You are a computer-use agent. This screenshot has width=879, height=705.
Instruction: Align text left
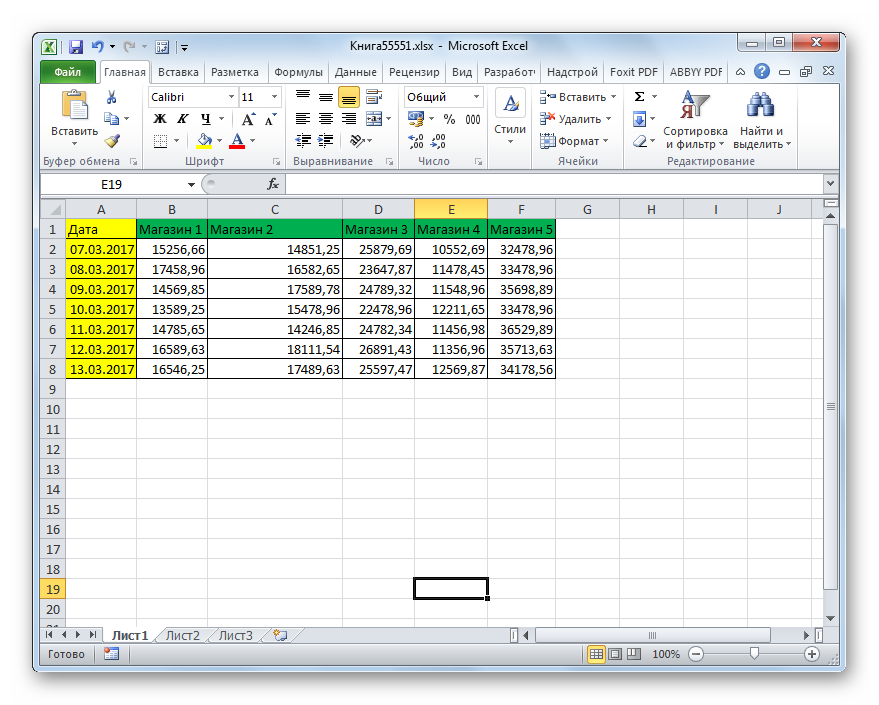coord(303,119)
